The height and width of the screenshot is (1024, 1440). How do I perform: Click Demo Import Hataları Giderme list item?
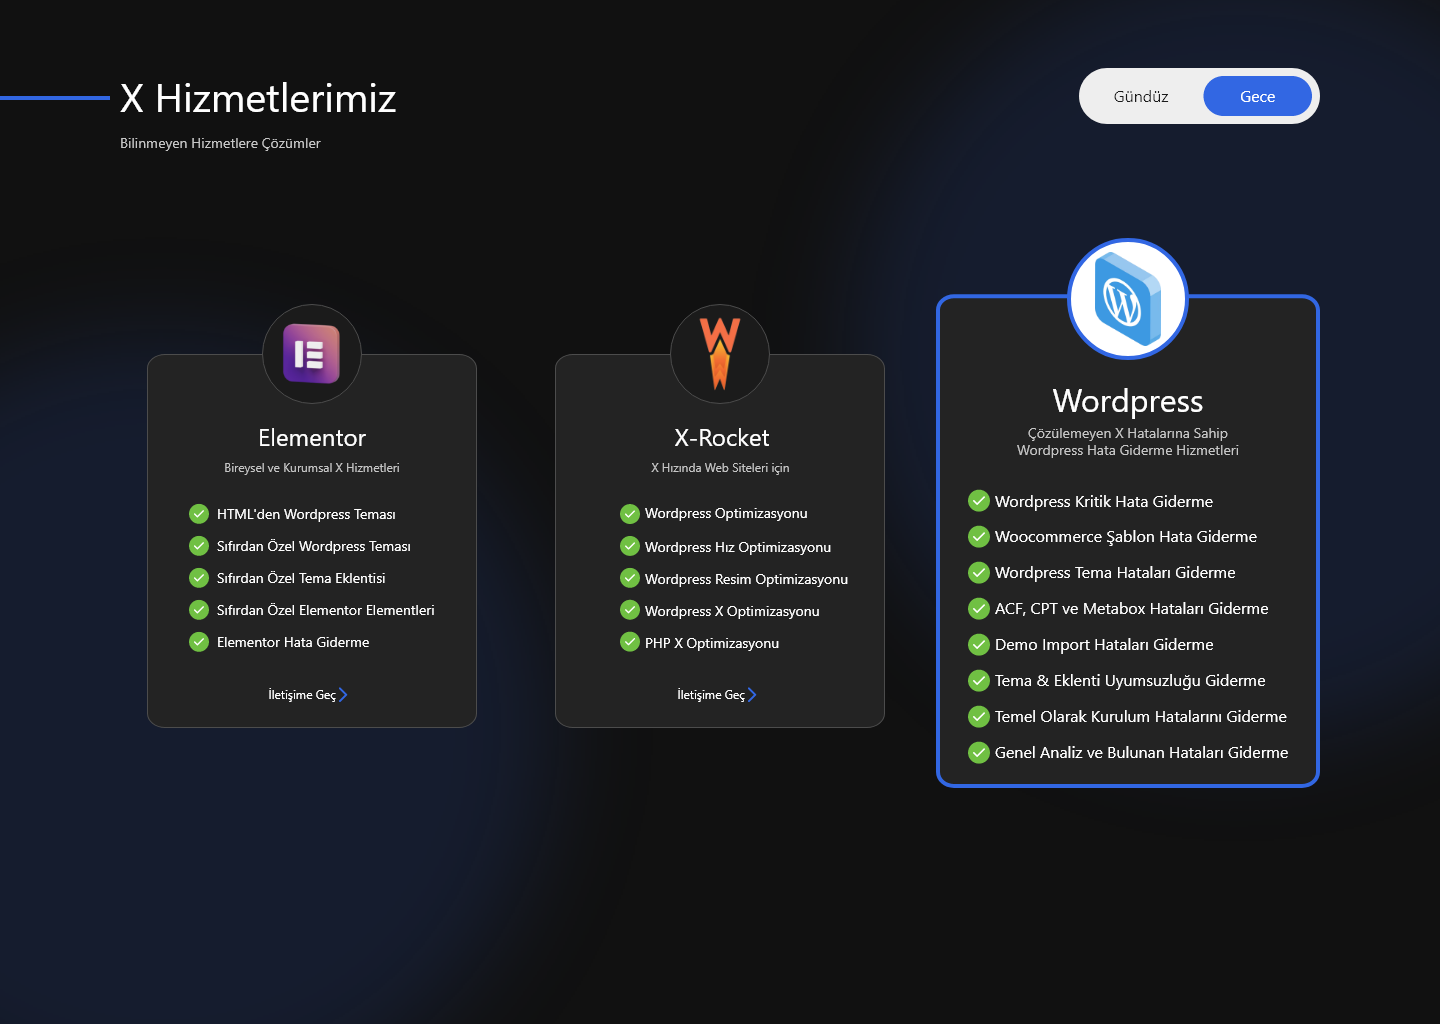tap(1104, 645)
